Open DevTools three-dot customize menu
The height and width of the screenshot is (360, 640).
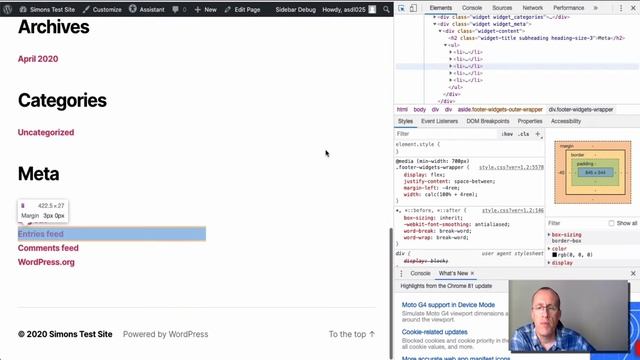coord(621,8)
